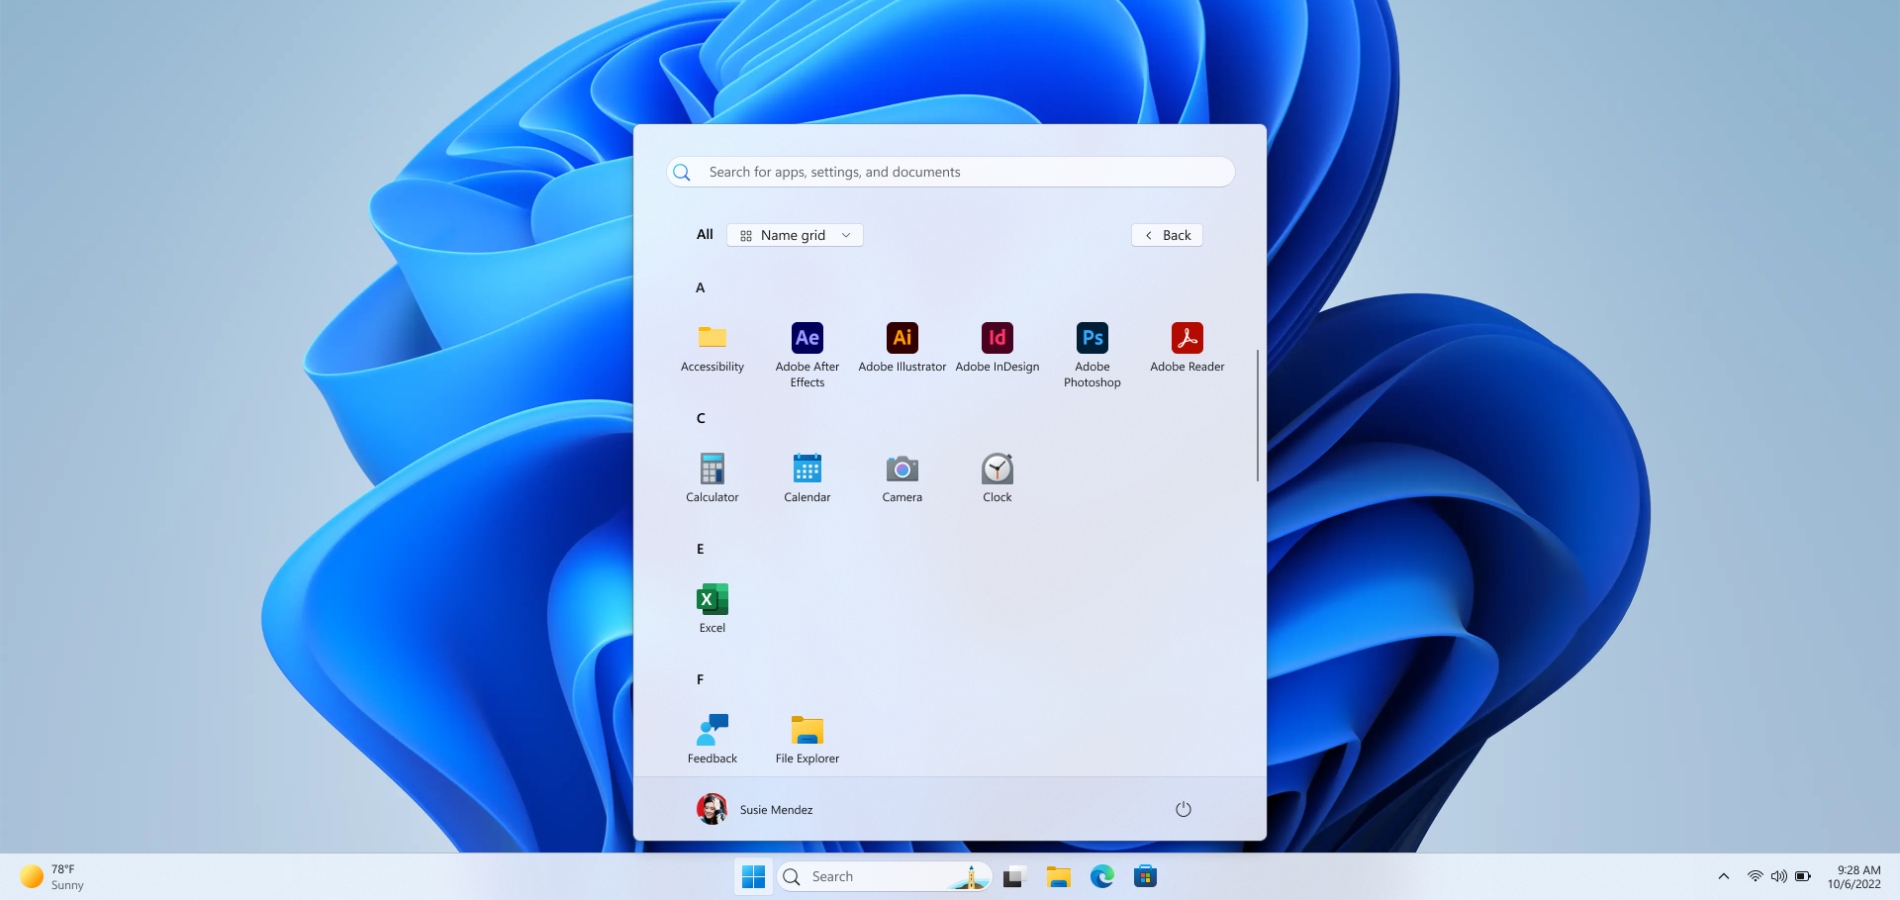Open Microsoft Store from taskbar
The image size is (1900, 900).
tap(1145, 877)
